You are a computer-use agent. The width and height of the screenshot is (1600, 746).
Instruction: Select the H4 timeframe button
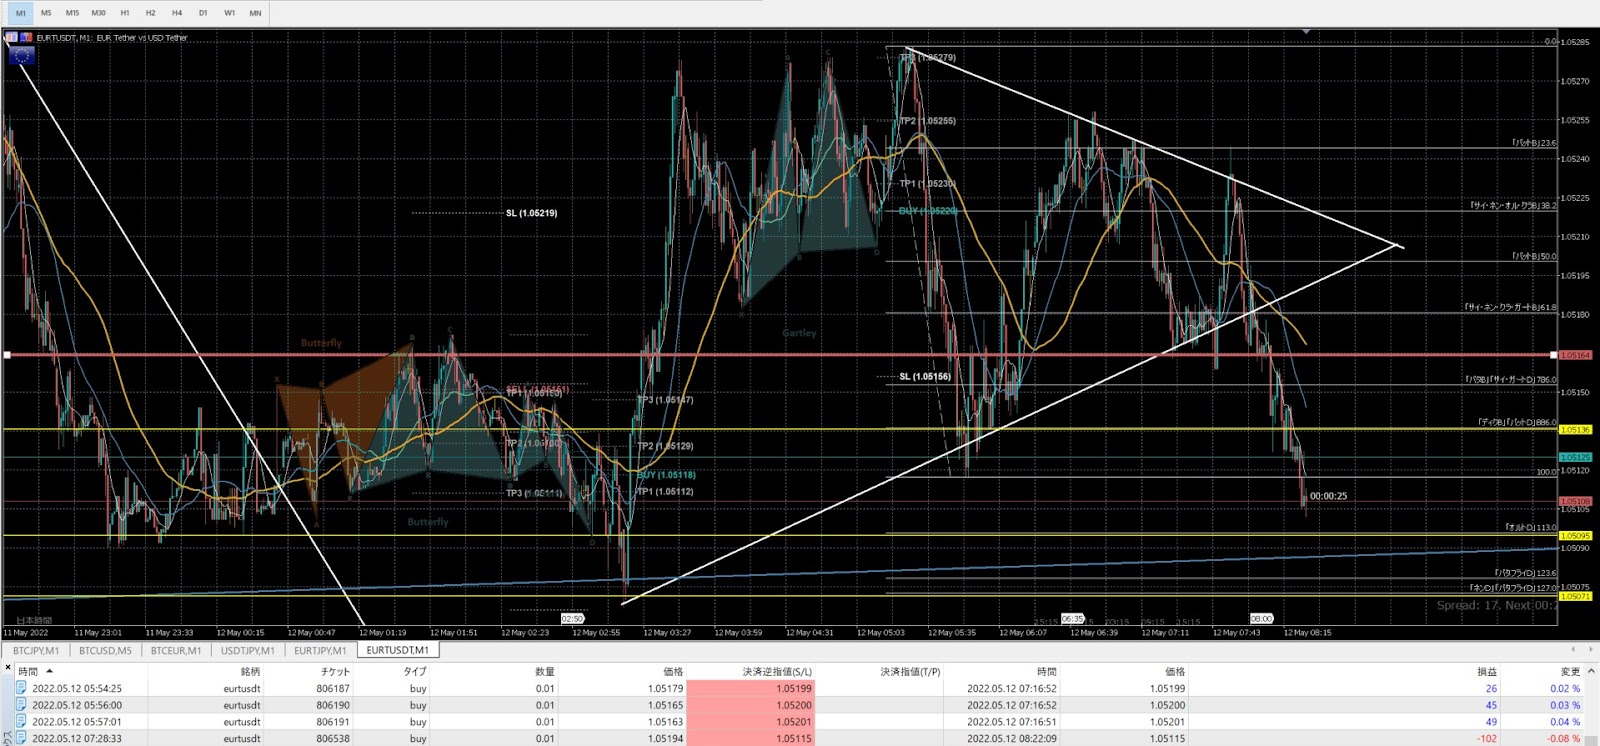pos(177,13)
